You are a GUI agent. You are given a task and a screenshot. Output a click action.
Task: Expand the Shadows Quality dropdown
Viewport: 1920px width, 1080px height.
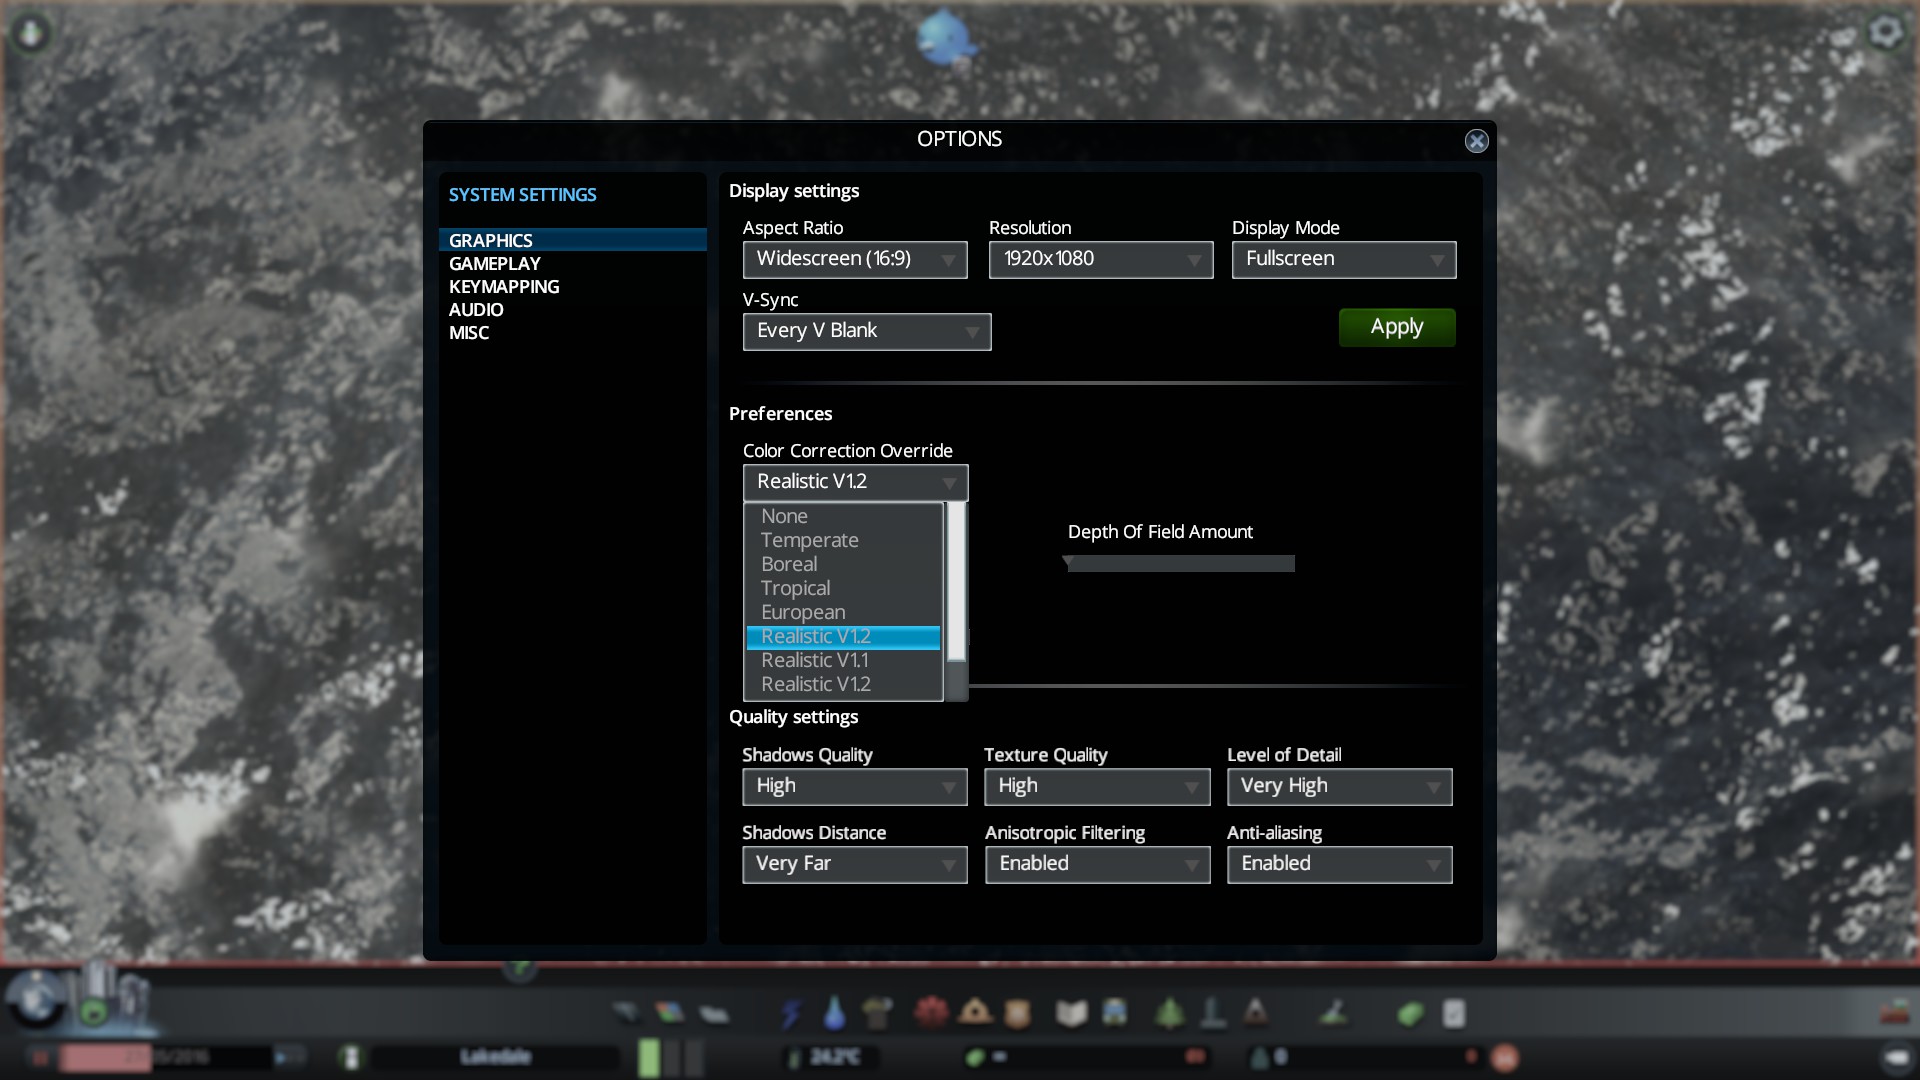(854, 786)
